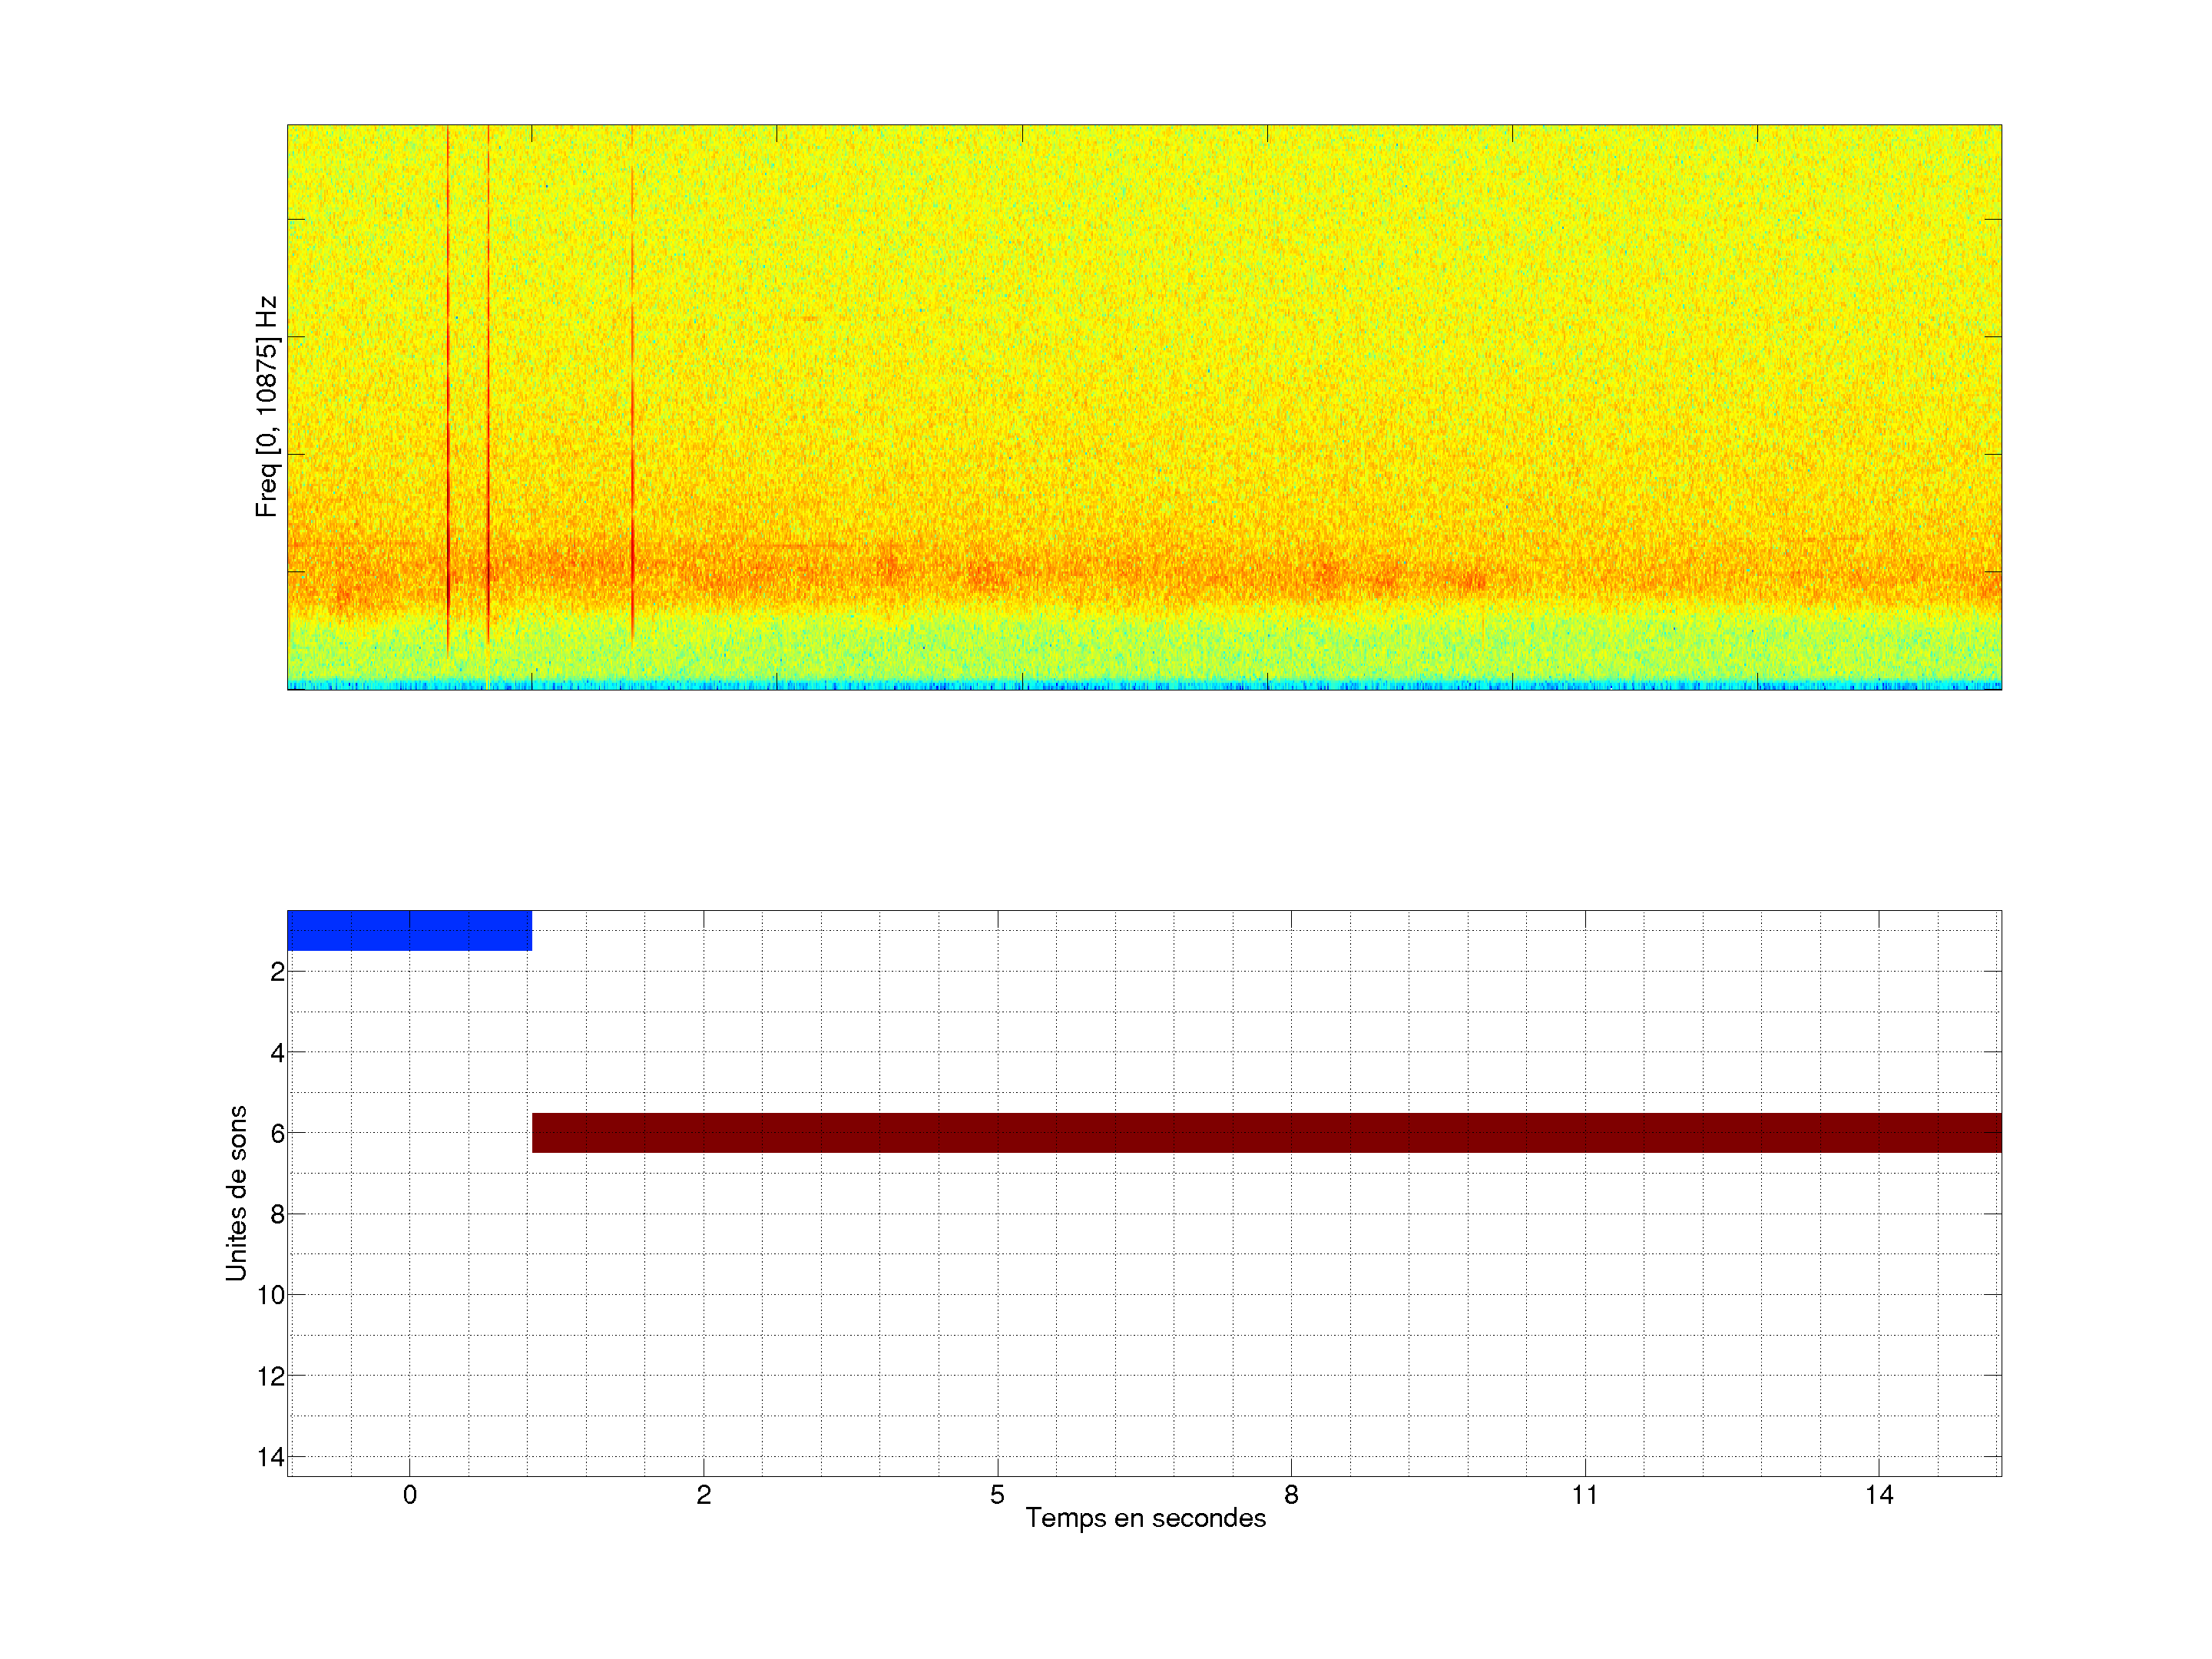Click x-axis tick label 2

703,1495
